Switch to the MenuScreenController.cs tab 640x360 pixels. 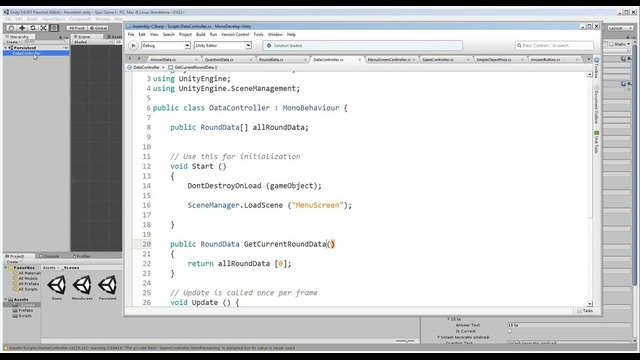click(x=389, y=60)
